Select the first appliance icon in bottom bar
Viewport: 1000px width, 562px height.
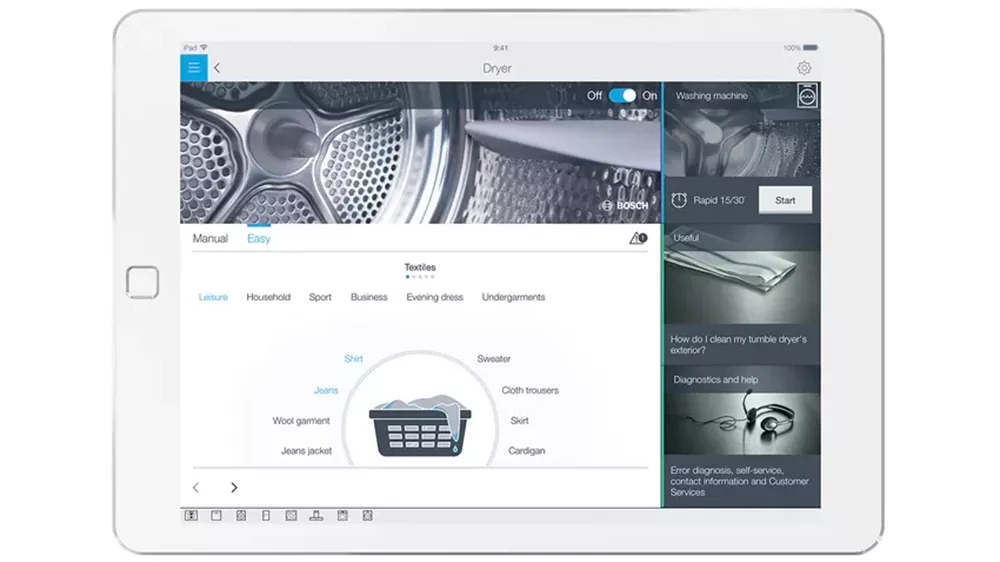pos(191,515)
